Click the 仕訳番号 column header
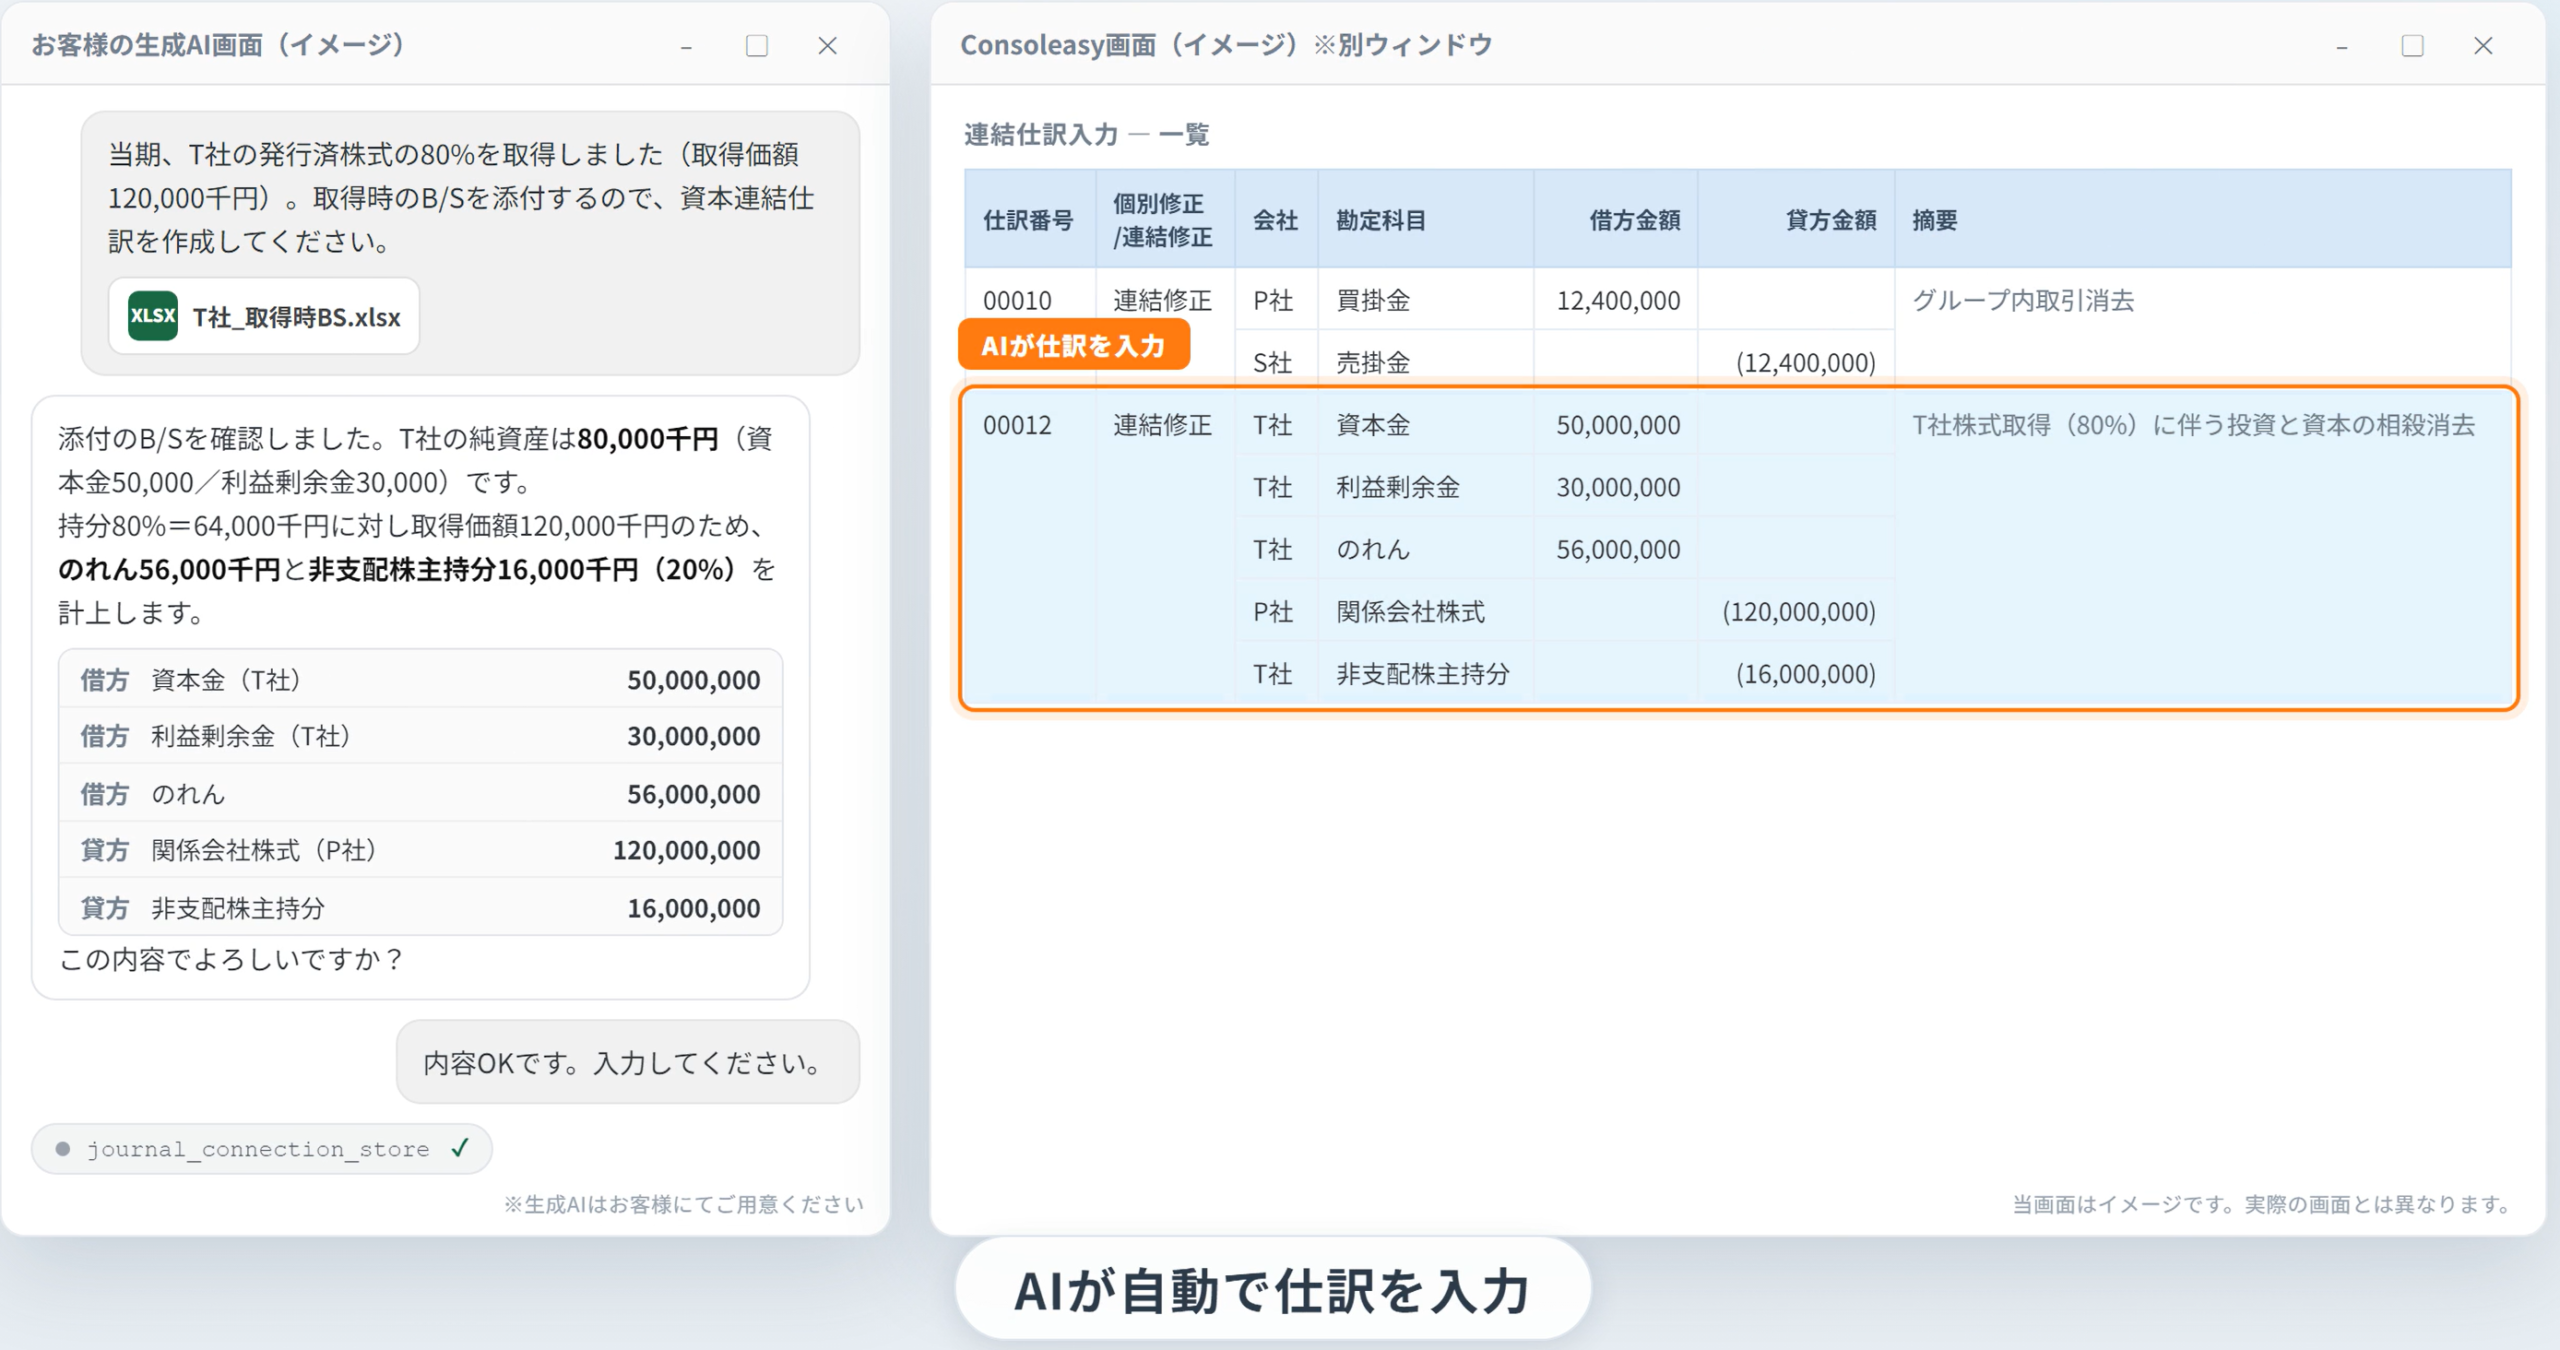 tap(1030, 220)
